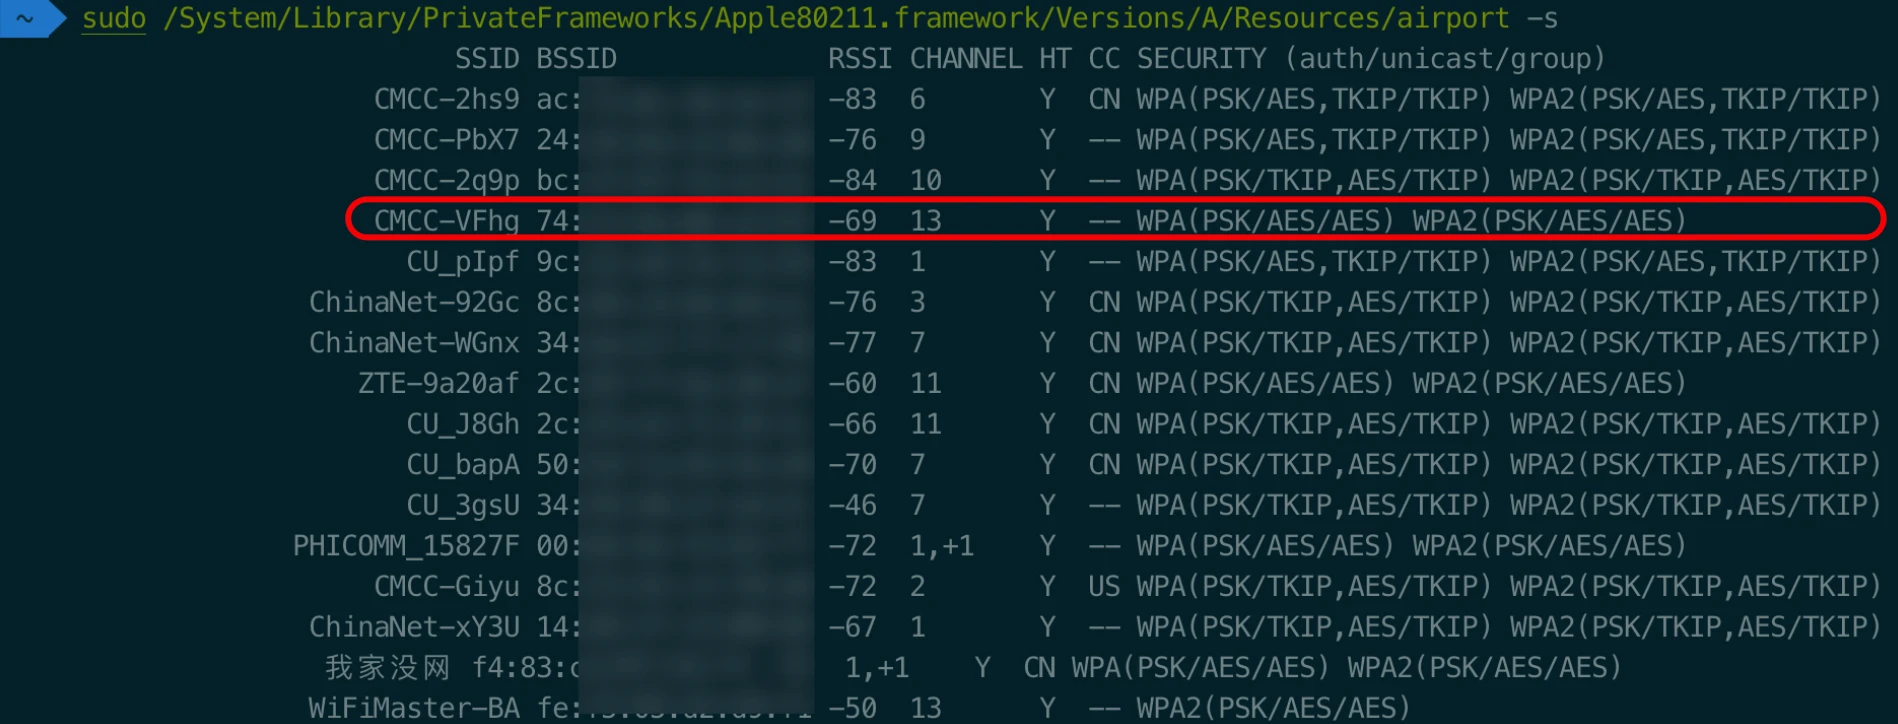Click the CMCC-PbX7 SSID entry
Screen dimensions: 1898x724
coord(446,140)
